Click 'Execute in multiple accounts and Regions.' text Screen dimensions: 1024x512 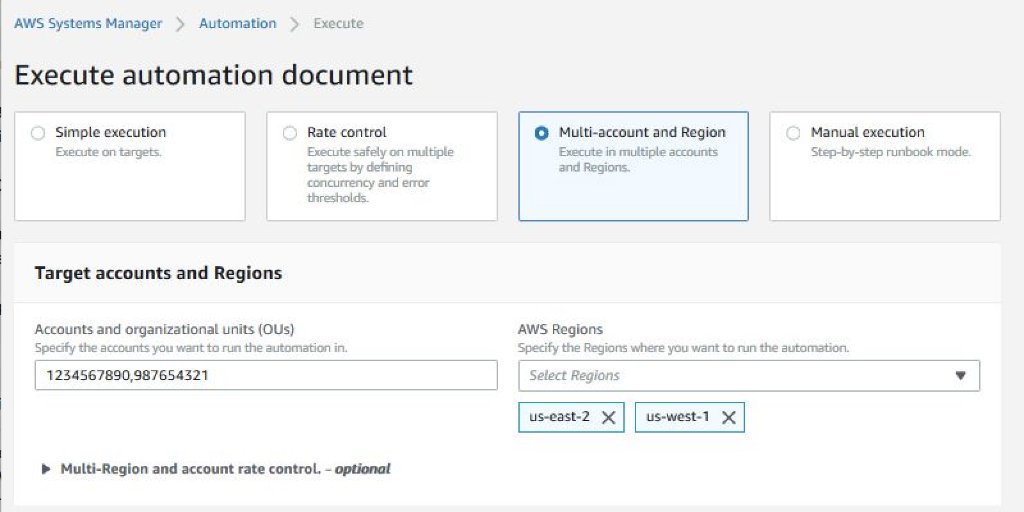(x=638, y=159)
